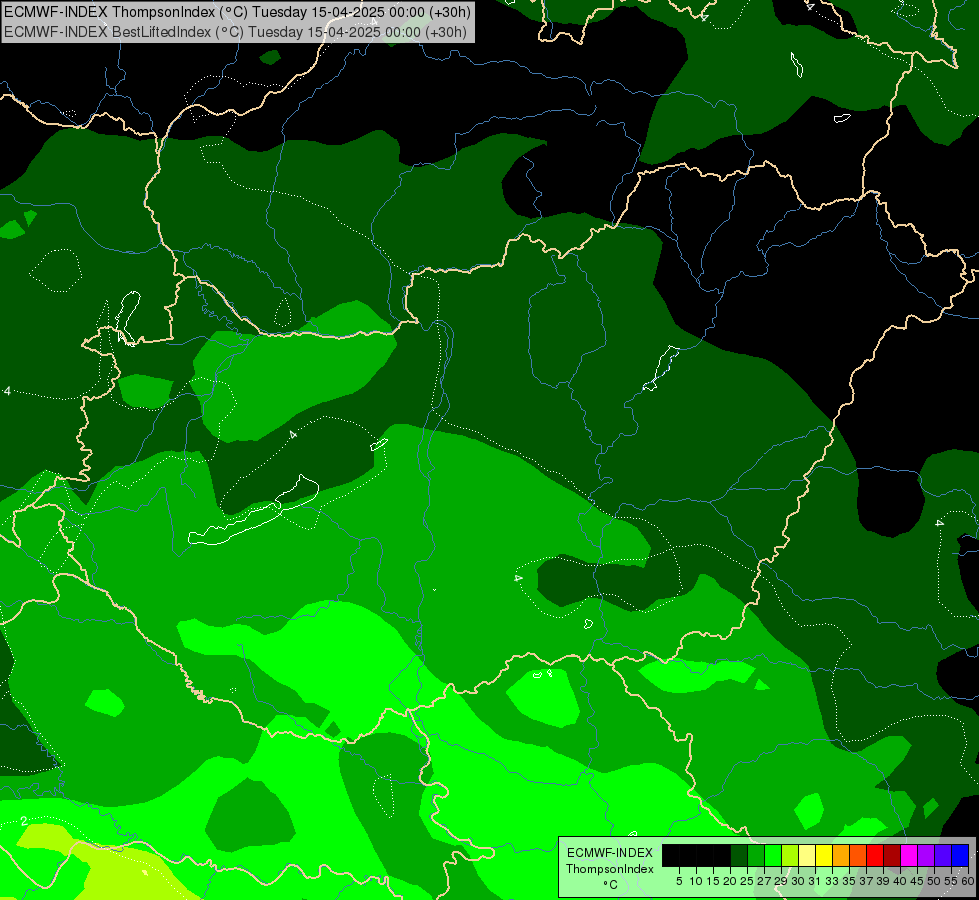Viewport: 979px width, 900px height.
Task: Click the ThompsonIndex header line at top
Action: tap(237, 11)
